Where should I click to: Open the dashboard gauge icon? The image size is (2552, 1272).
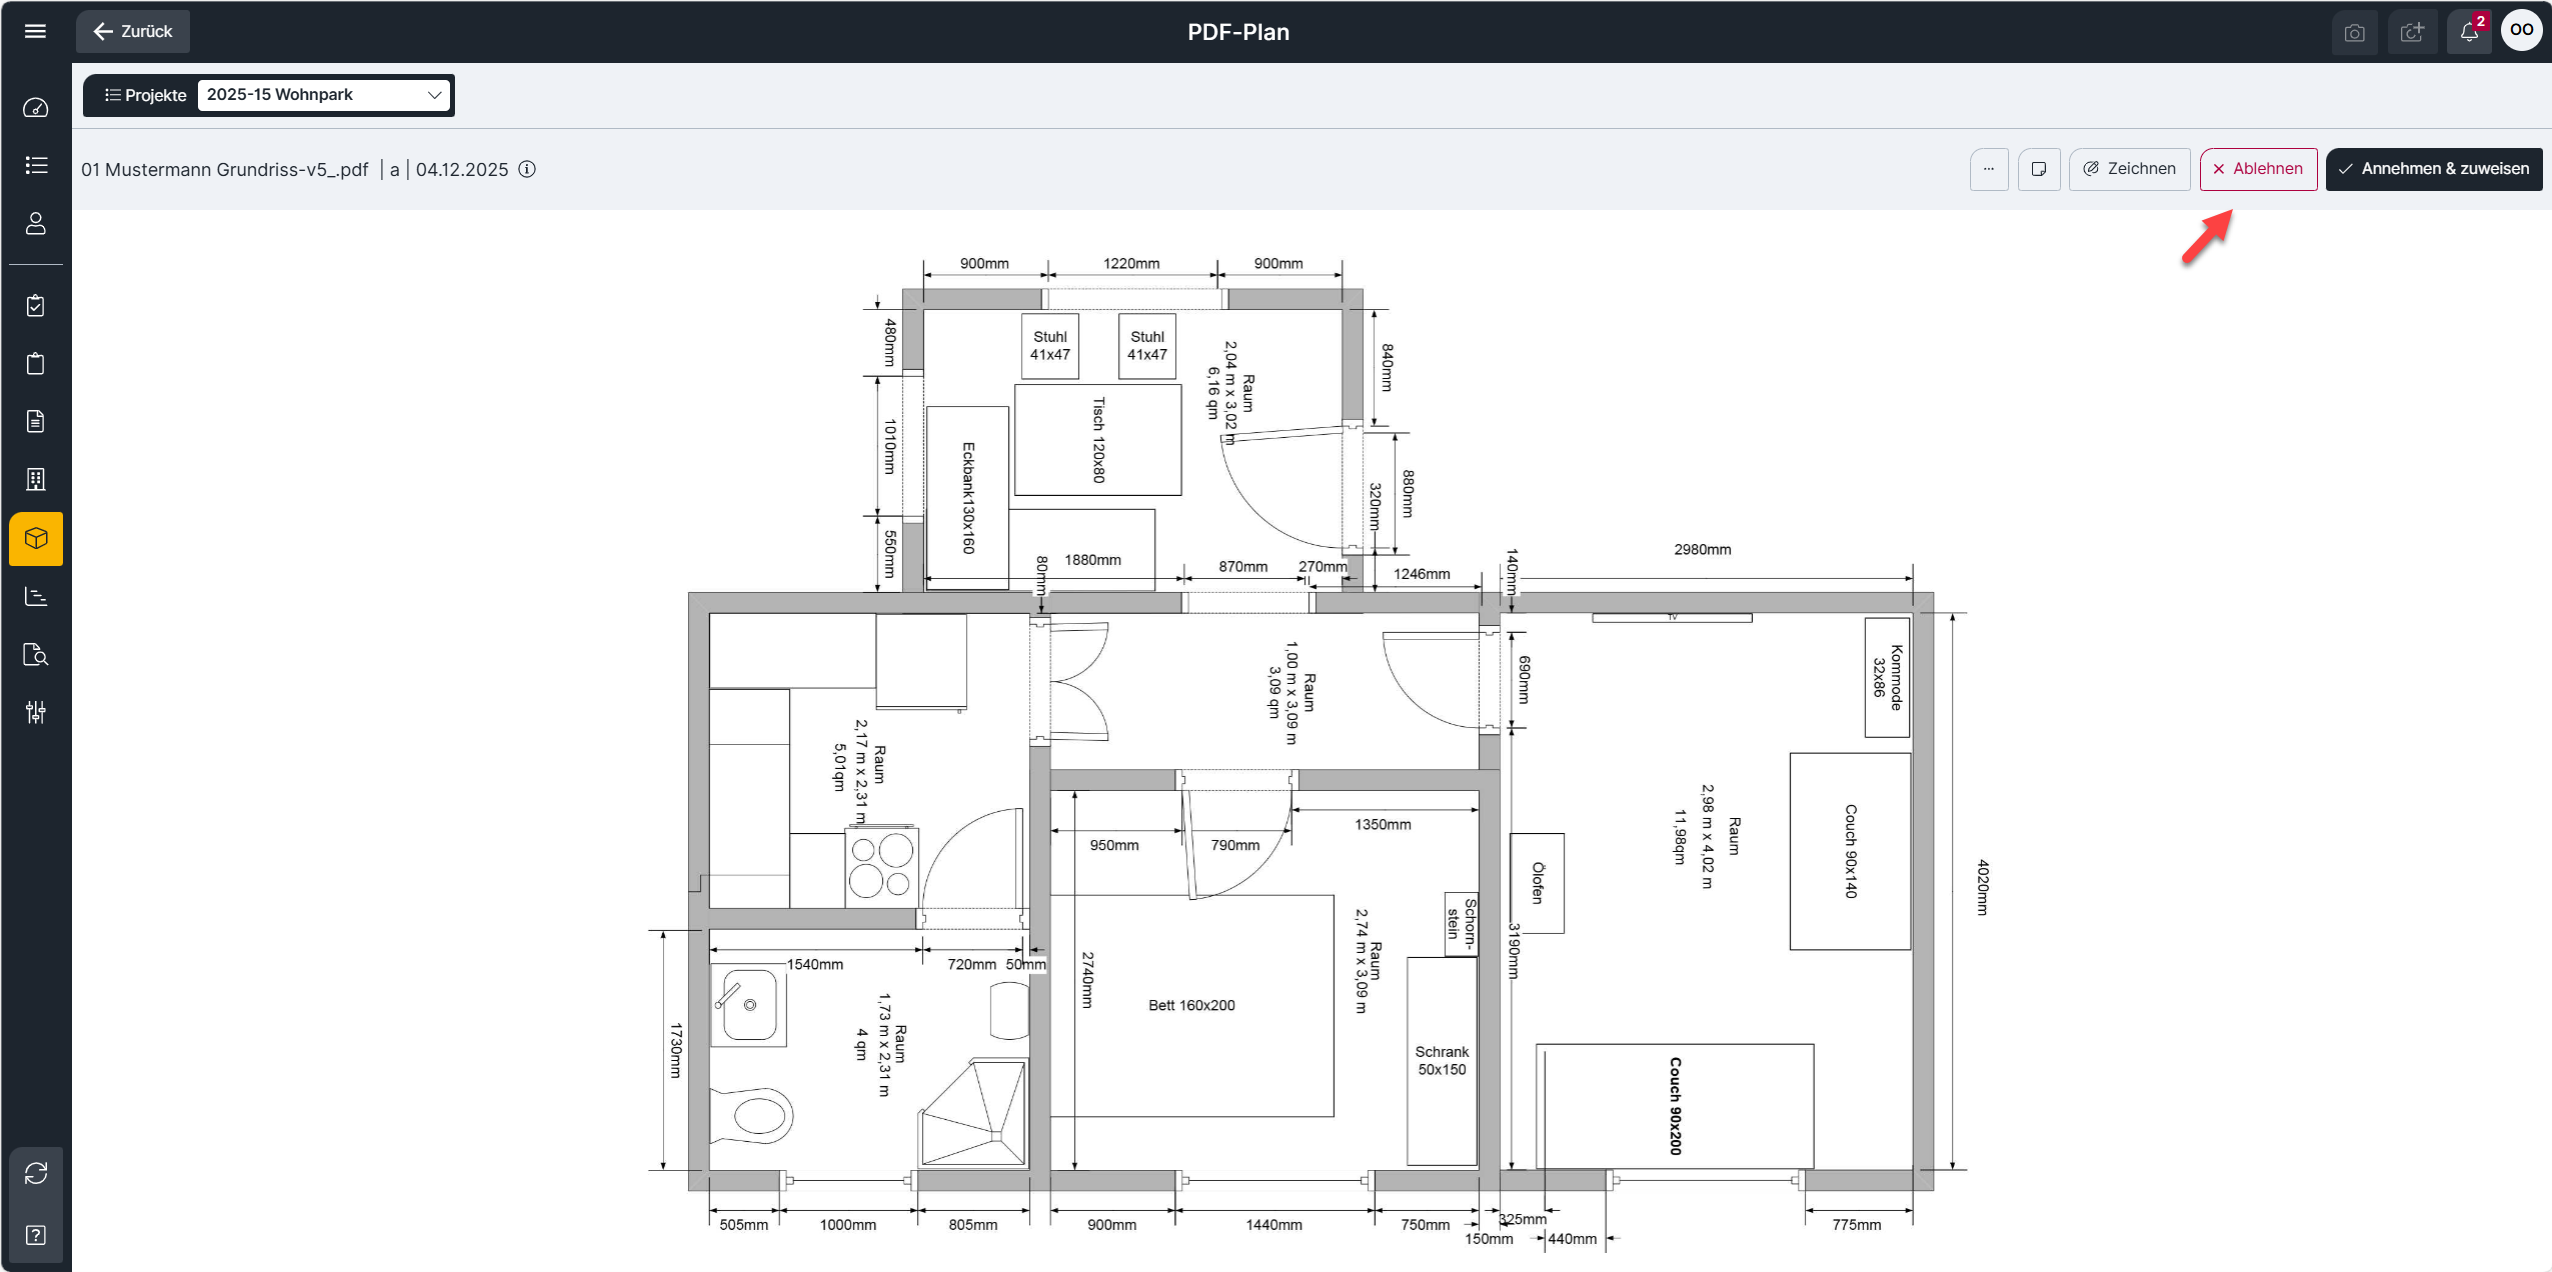(36, 108)
